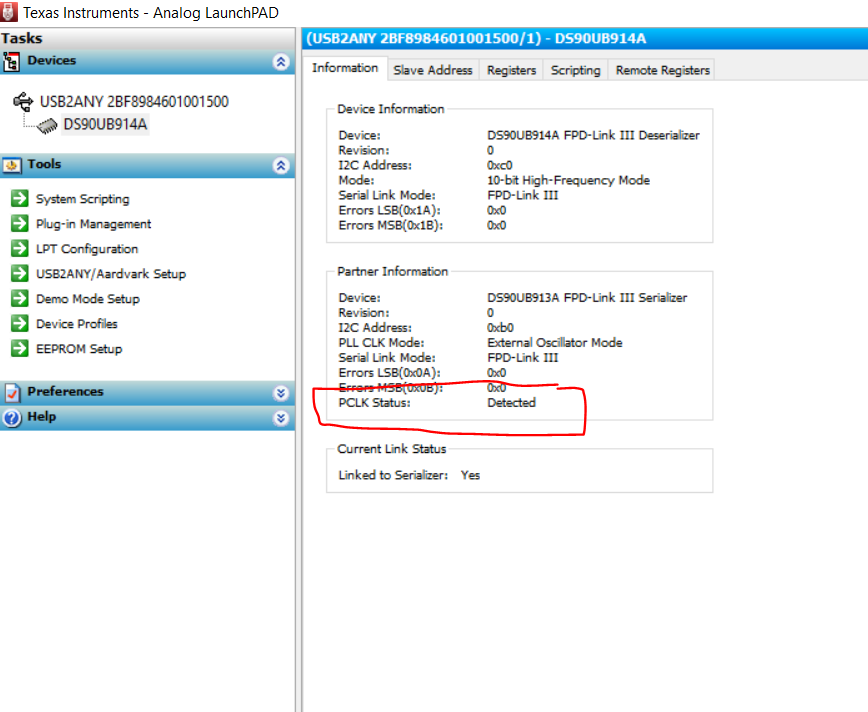Click the Errors LSB(0x1A) label
The image size is (868, 712).
click(390, 210)
